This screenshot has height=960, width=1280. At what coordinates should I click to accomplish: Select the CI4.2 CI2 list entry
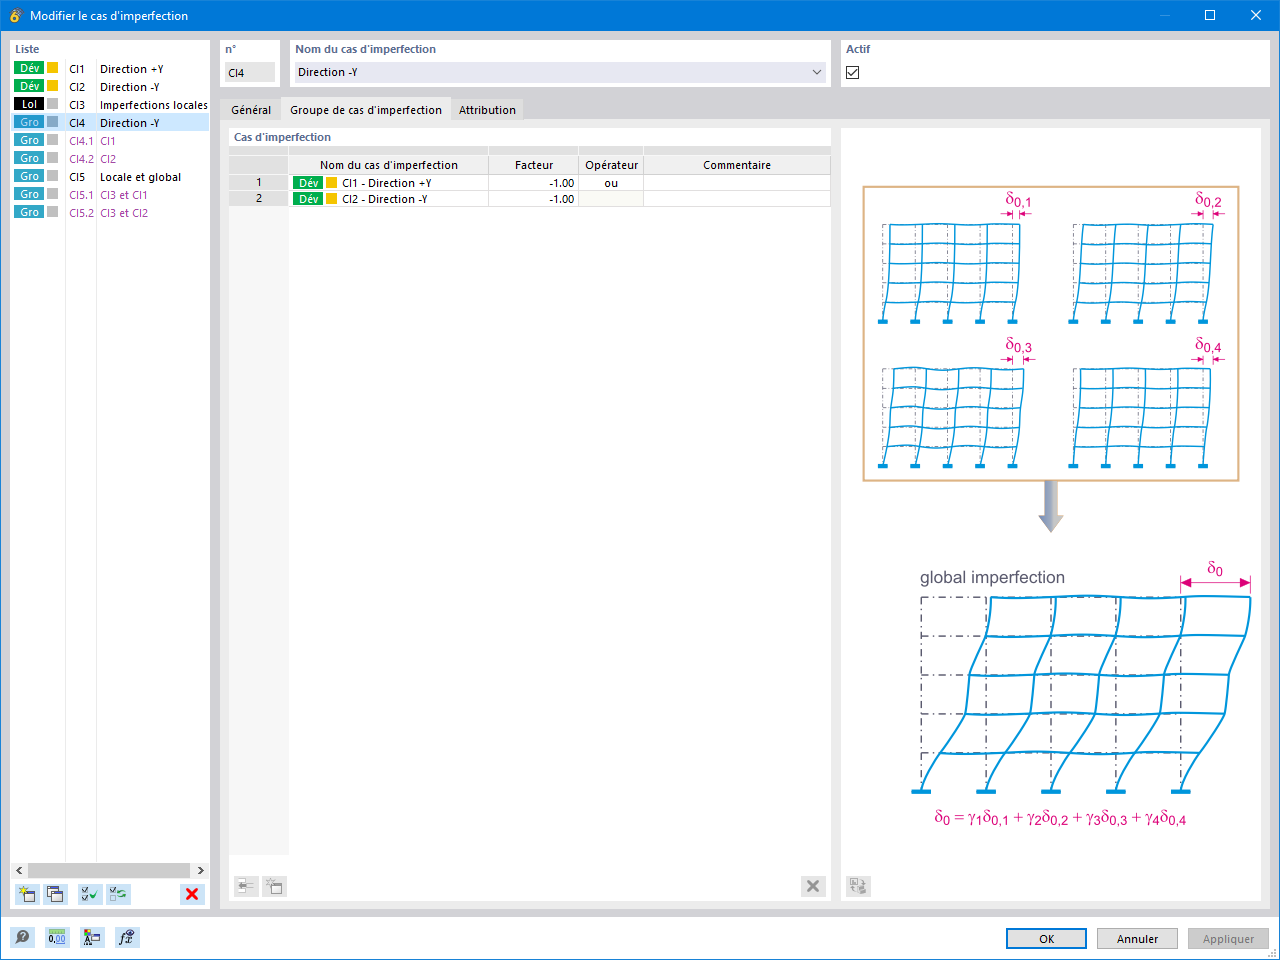[110, 159]
